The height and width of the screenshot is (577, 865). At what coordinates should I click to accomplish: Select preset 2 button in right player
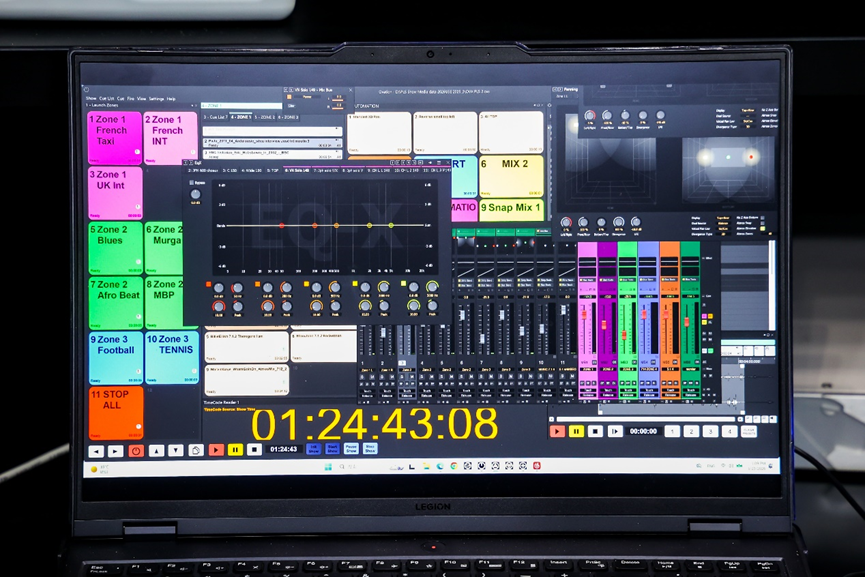point(691,431)
